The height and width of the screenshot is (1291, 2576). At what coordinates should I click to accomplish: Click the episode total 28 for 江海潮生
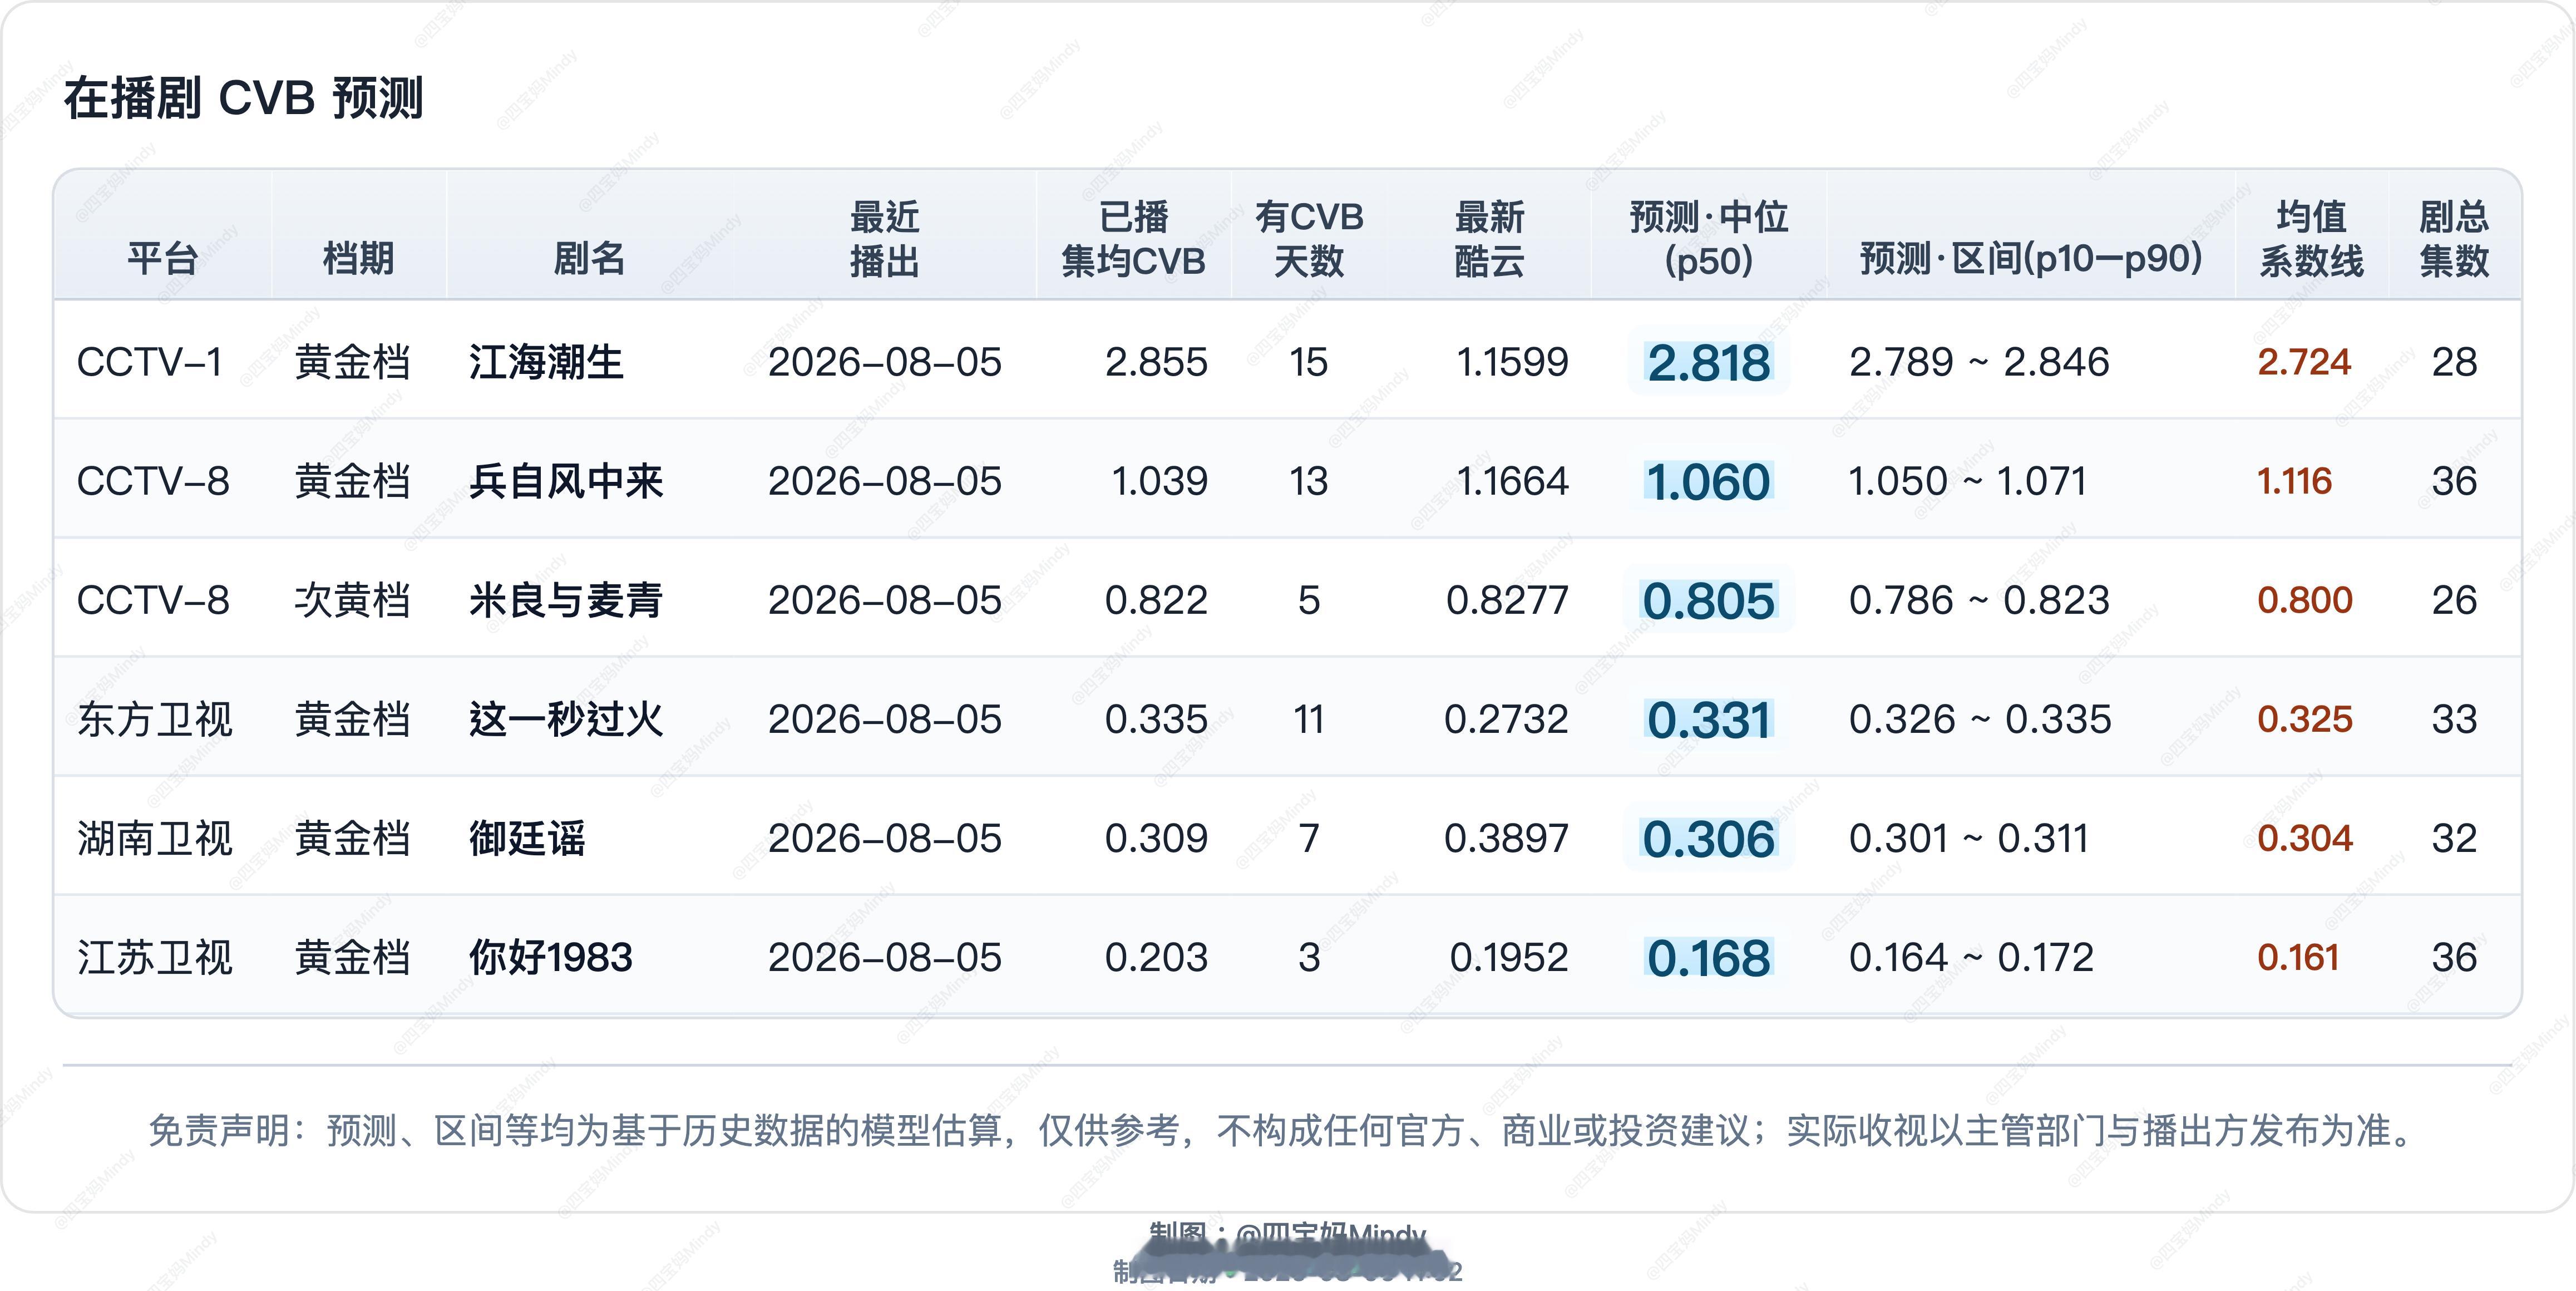click(x=2454, y=362)
